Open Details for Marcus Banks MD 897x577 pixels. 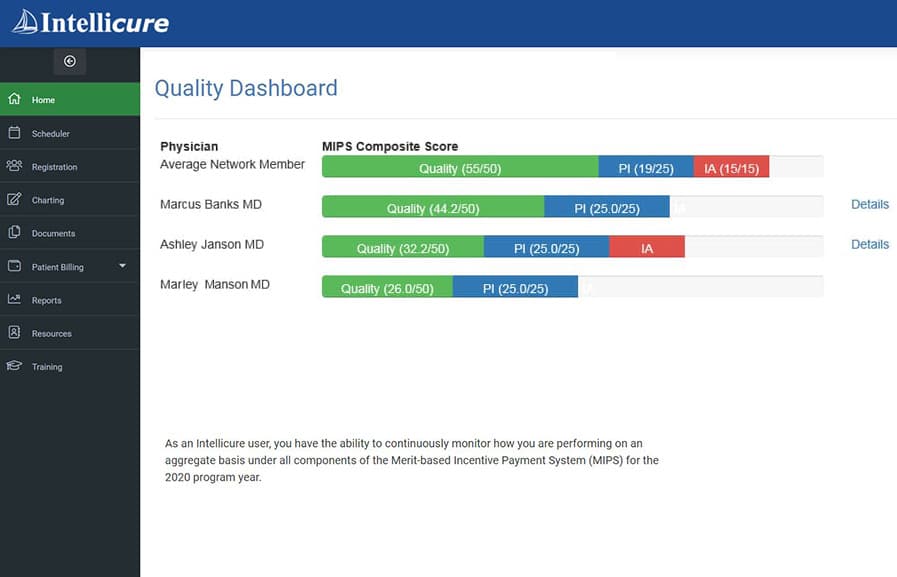pyautogui.click(x=870, y=204)
